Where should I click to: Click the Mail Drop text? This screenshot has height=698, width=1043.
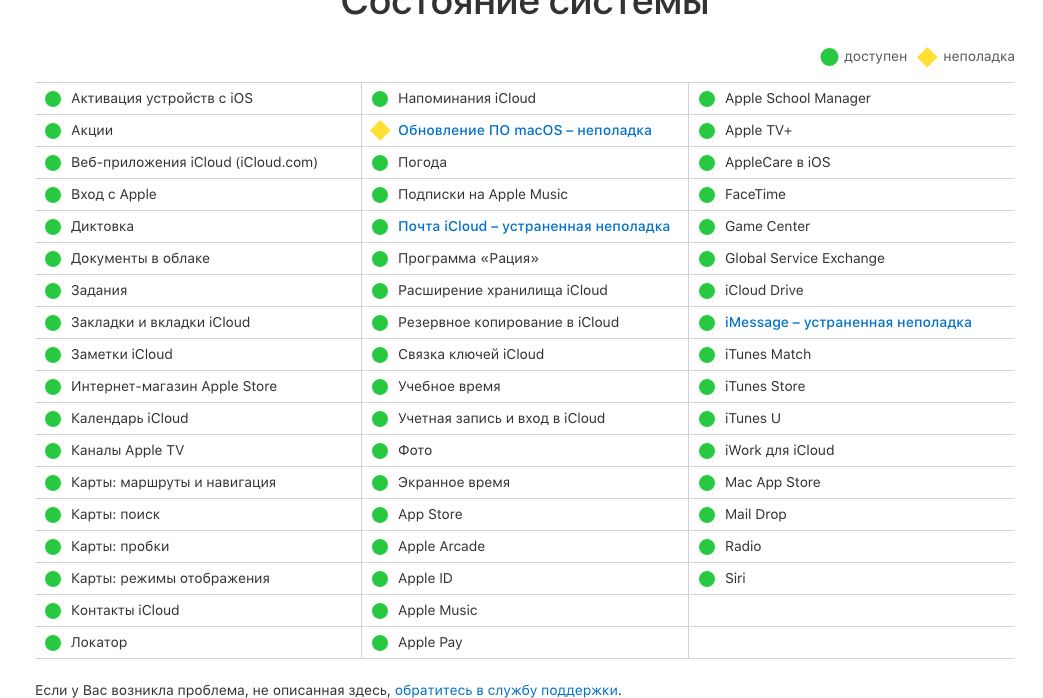[x=756, y=514]
